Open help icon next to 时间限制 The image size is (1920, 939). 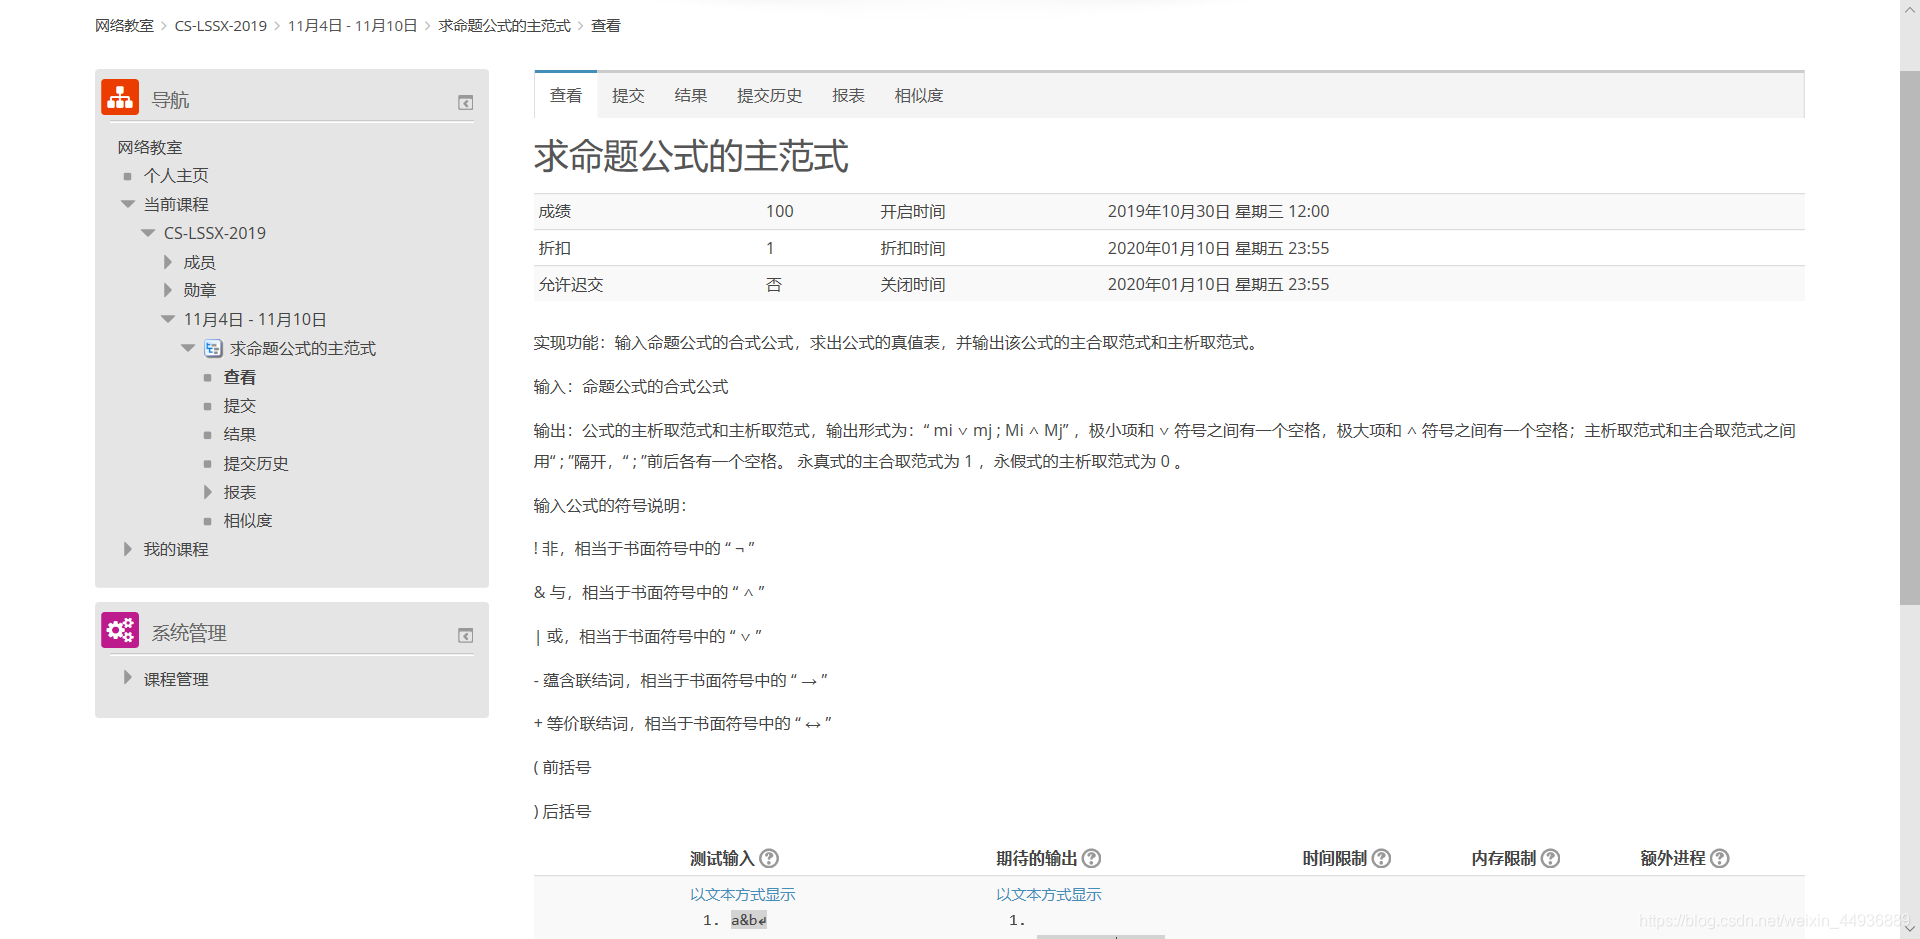[x=1381, y=858]
